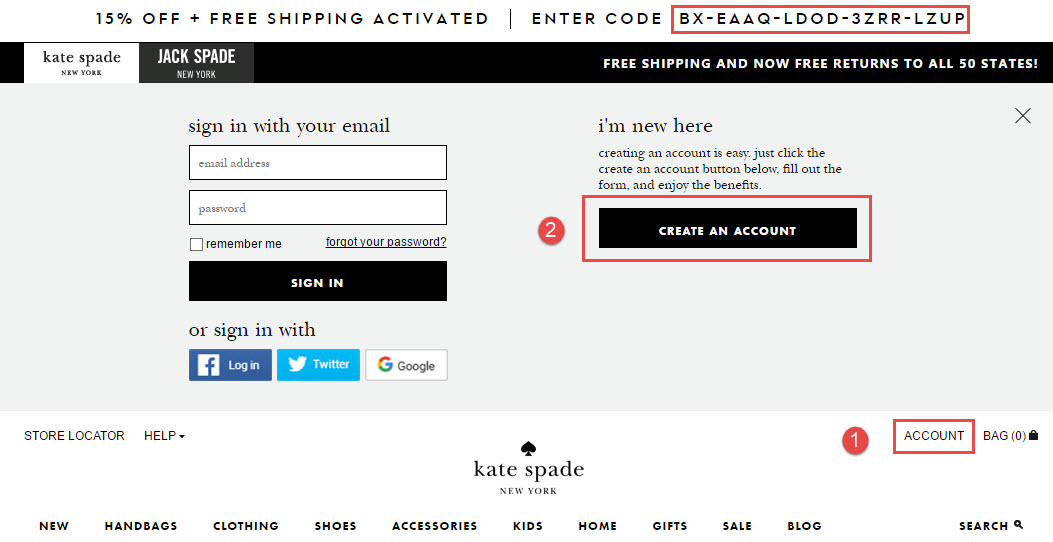Toggle the remember me checkbox
Viewport: 1053px width, 542px height.
[196, 244]
